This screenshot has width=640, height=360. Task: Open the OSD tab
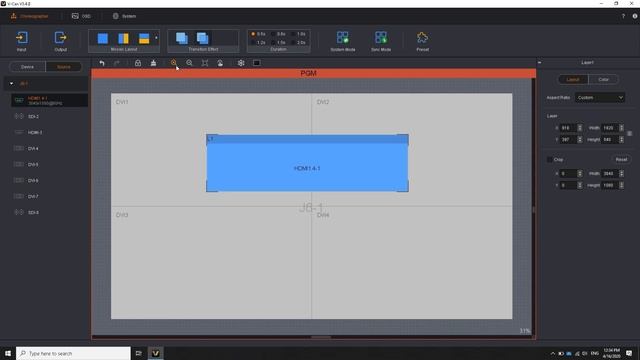(x=81, y=16)
